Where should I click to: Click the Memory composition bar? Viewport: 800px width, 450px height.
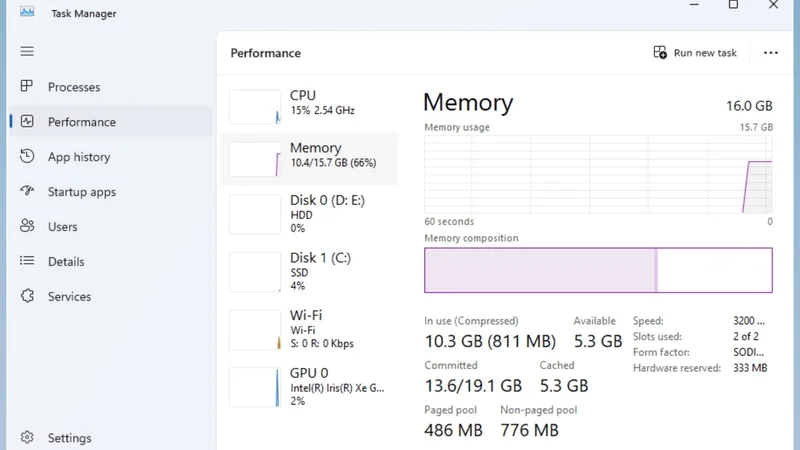598,270
